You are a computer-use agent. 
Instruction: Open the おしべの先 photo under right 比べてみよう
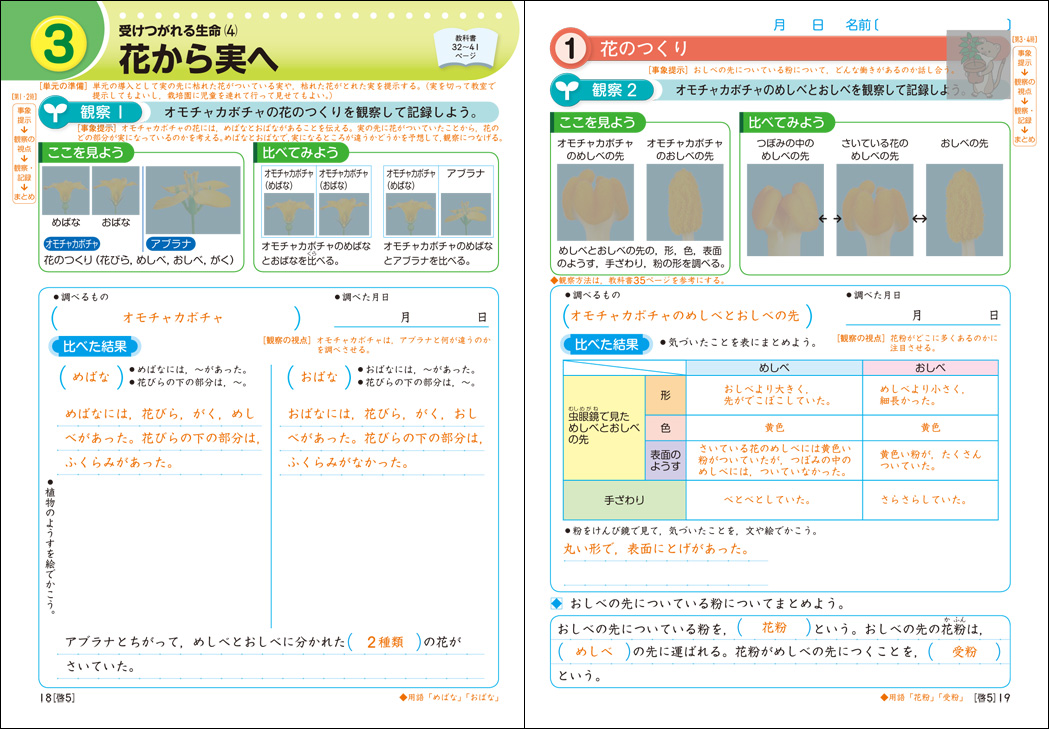tap(964, 210)
